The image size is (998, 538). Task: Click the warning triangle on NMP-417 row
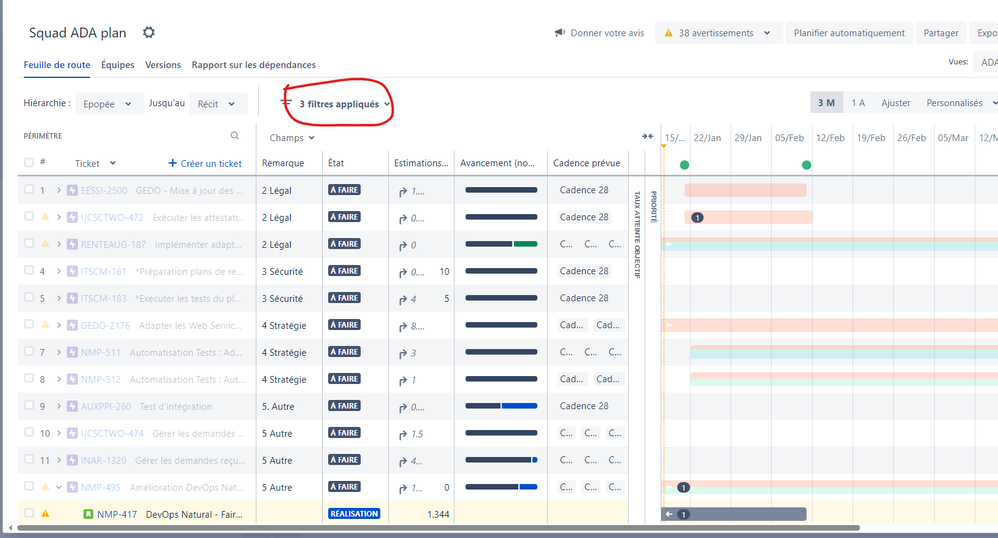coord(45,513)
